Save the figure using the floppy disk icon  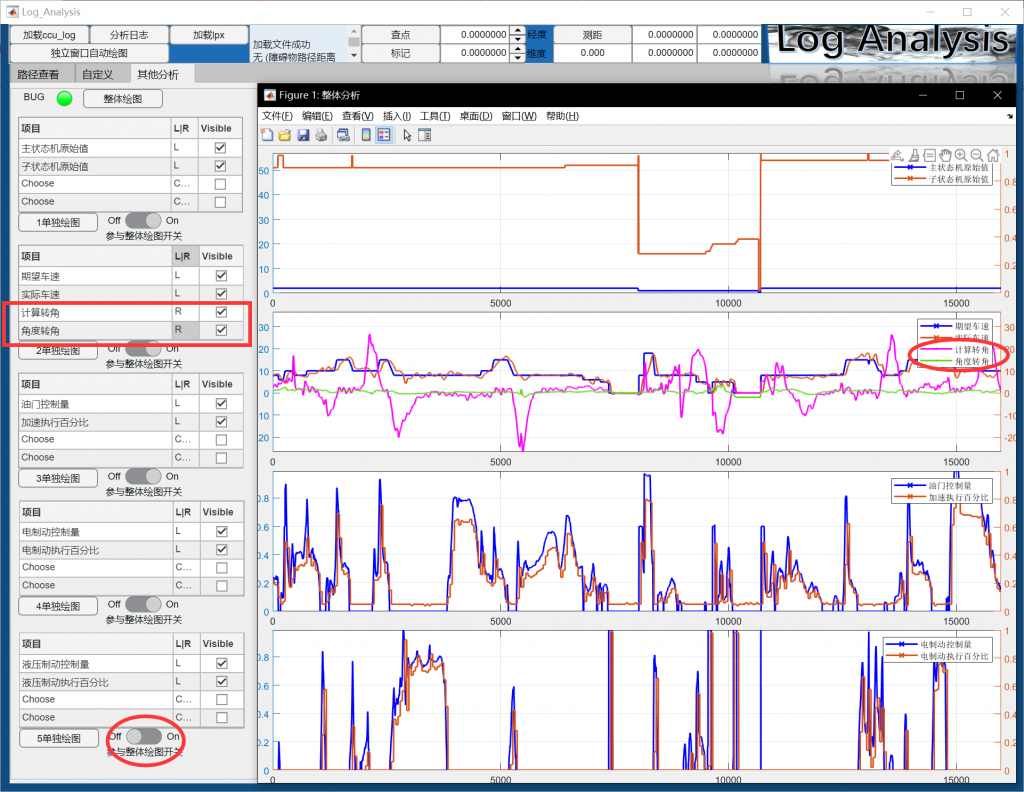[303, 135]
